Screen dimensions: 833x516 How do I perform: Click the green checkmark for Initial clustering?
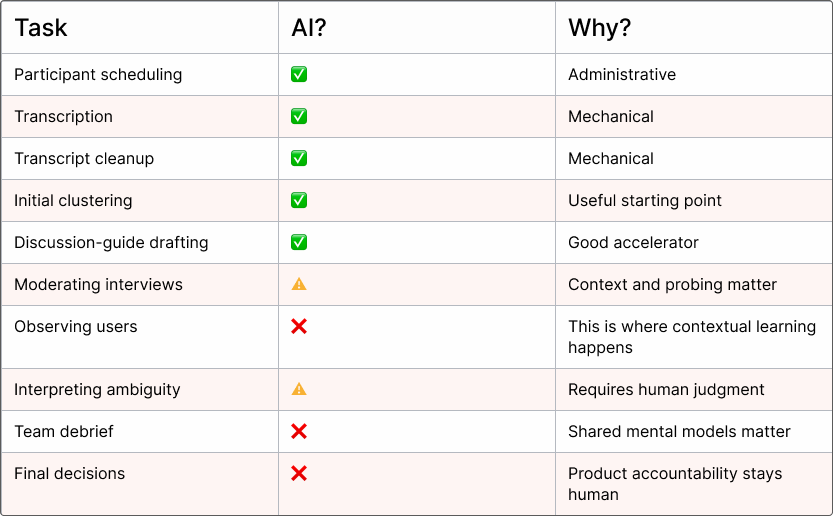[x=299, y=200]
